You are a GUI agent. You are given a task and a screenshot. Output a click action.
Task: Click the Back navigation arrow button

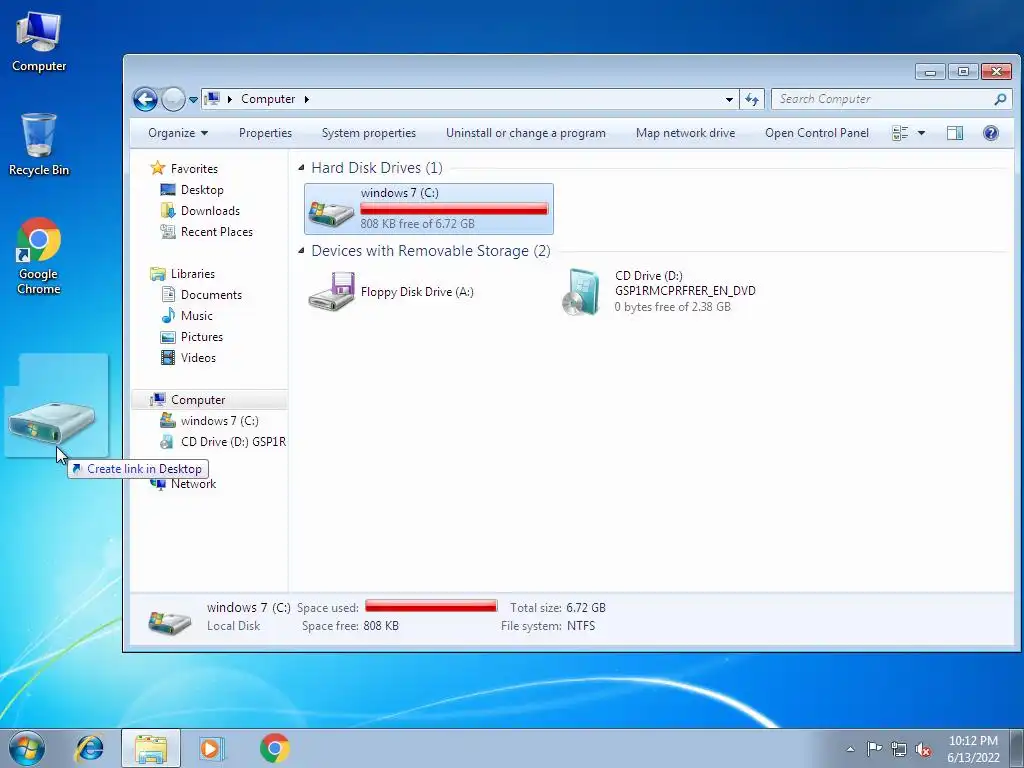(145, 99)
